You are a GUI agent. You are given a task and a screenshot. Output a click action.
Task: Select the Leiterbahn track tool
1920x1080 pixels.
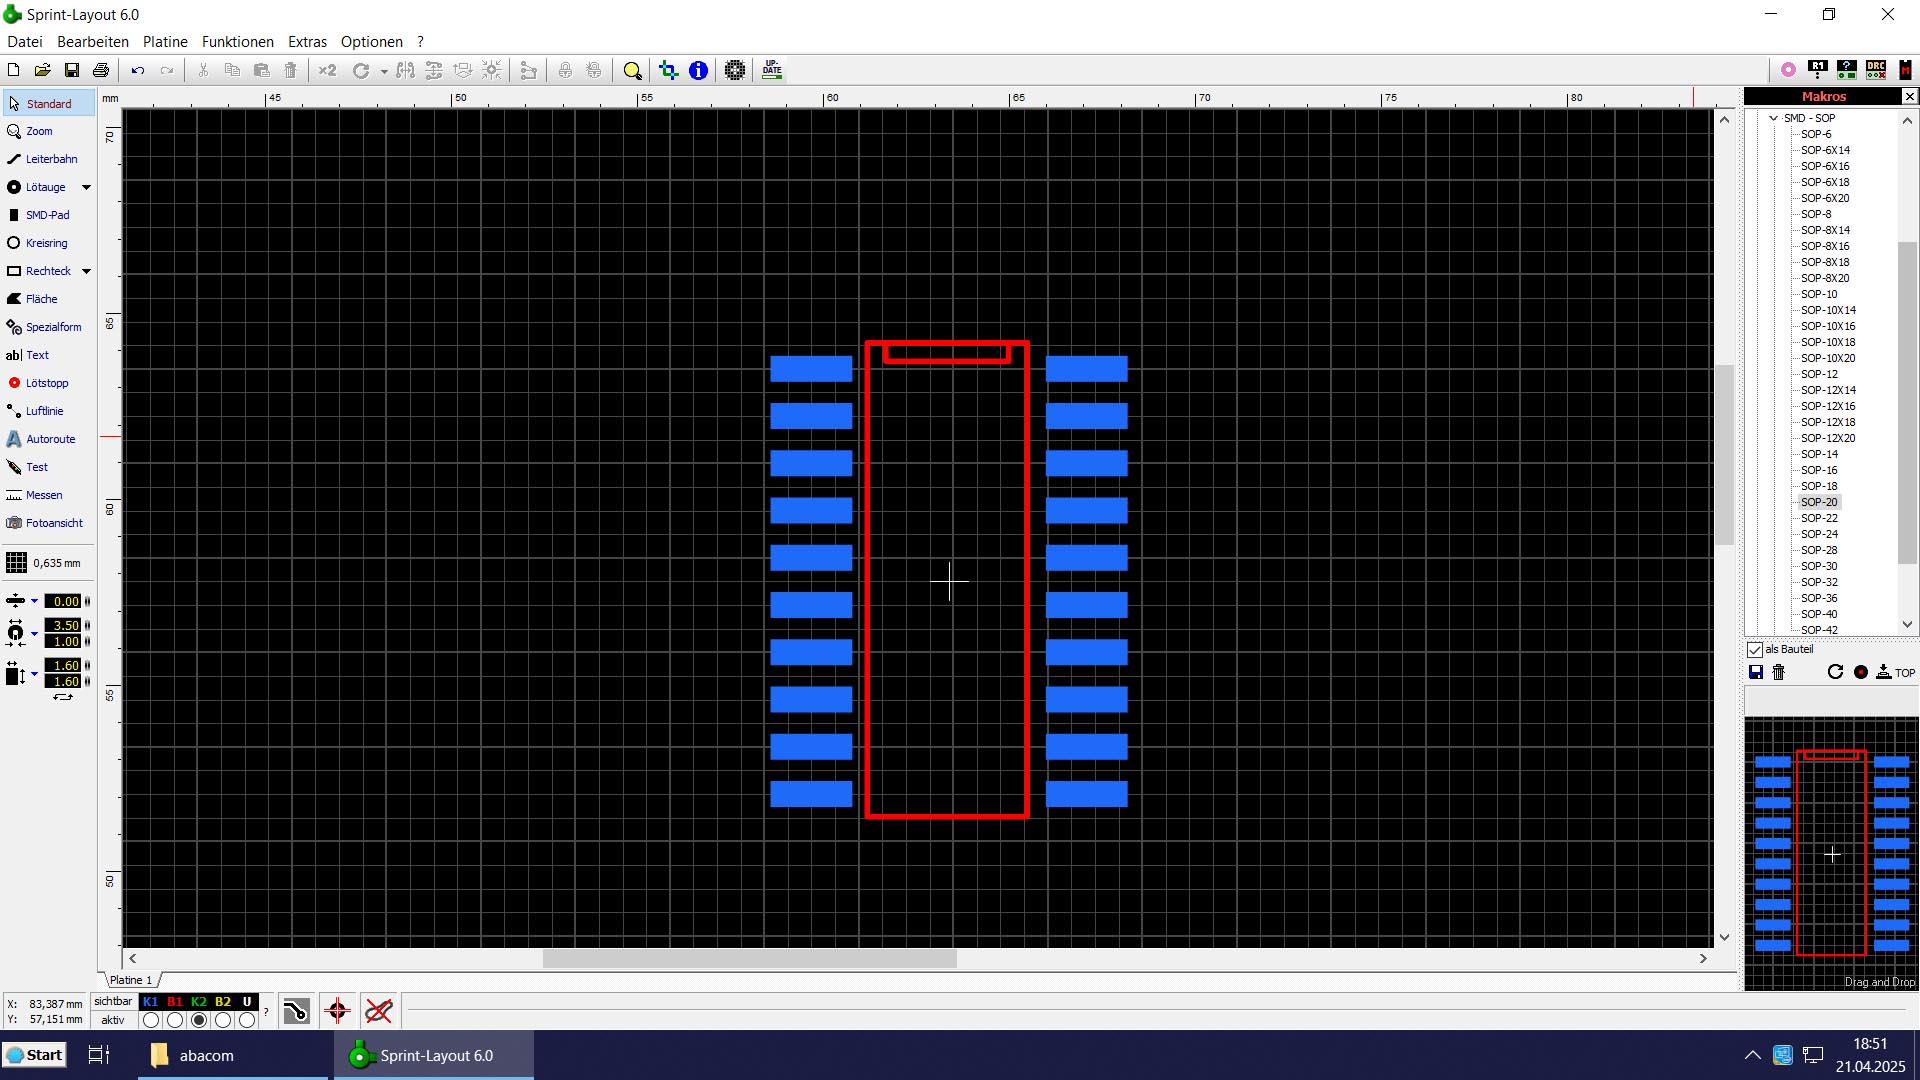[x=49, y=159]
